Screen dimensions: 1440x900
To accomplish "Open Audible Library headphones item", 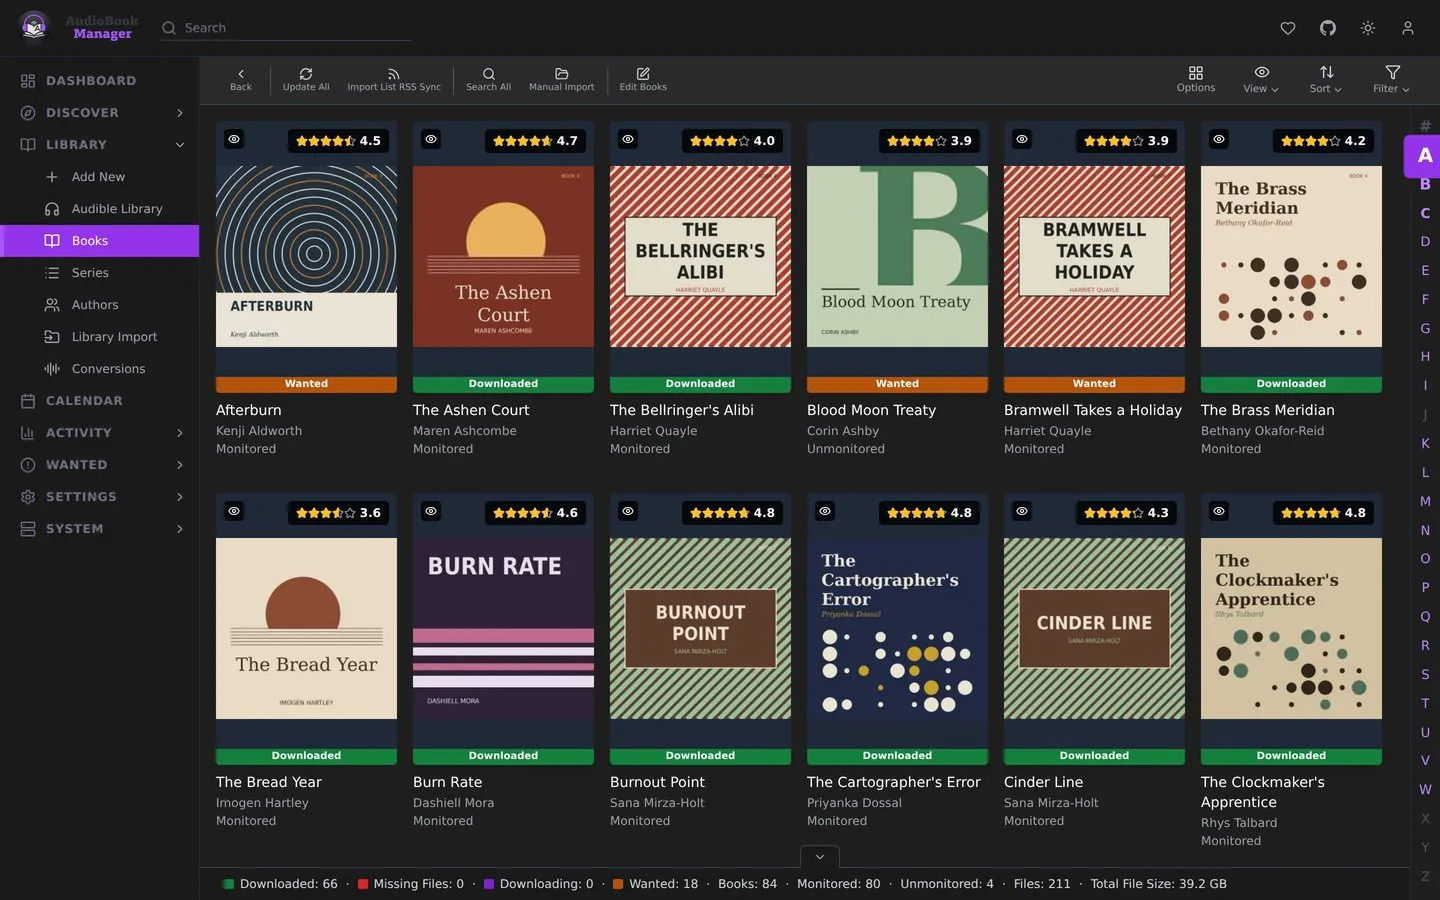I will 100,209.
